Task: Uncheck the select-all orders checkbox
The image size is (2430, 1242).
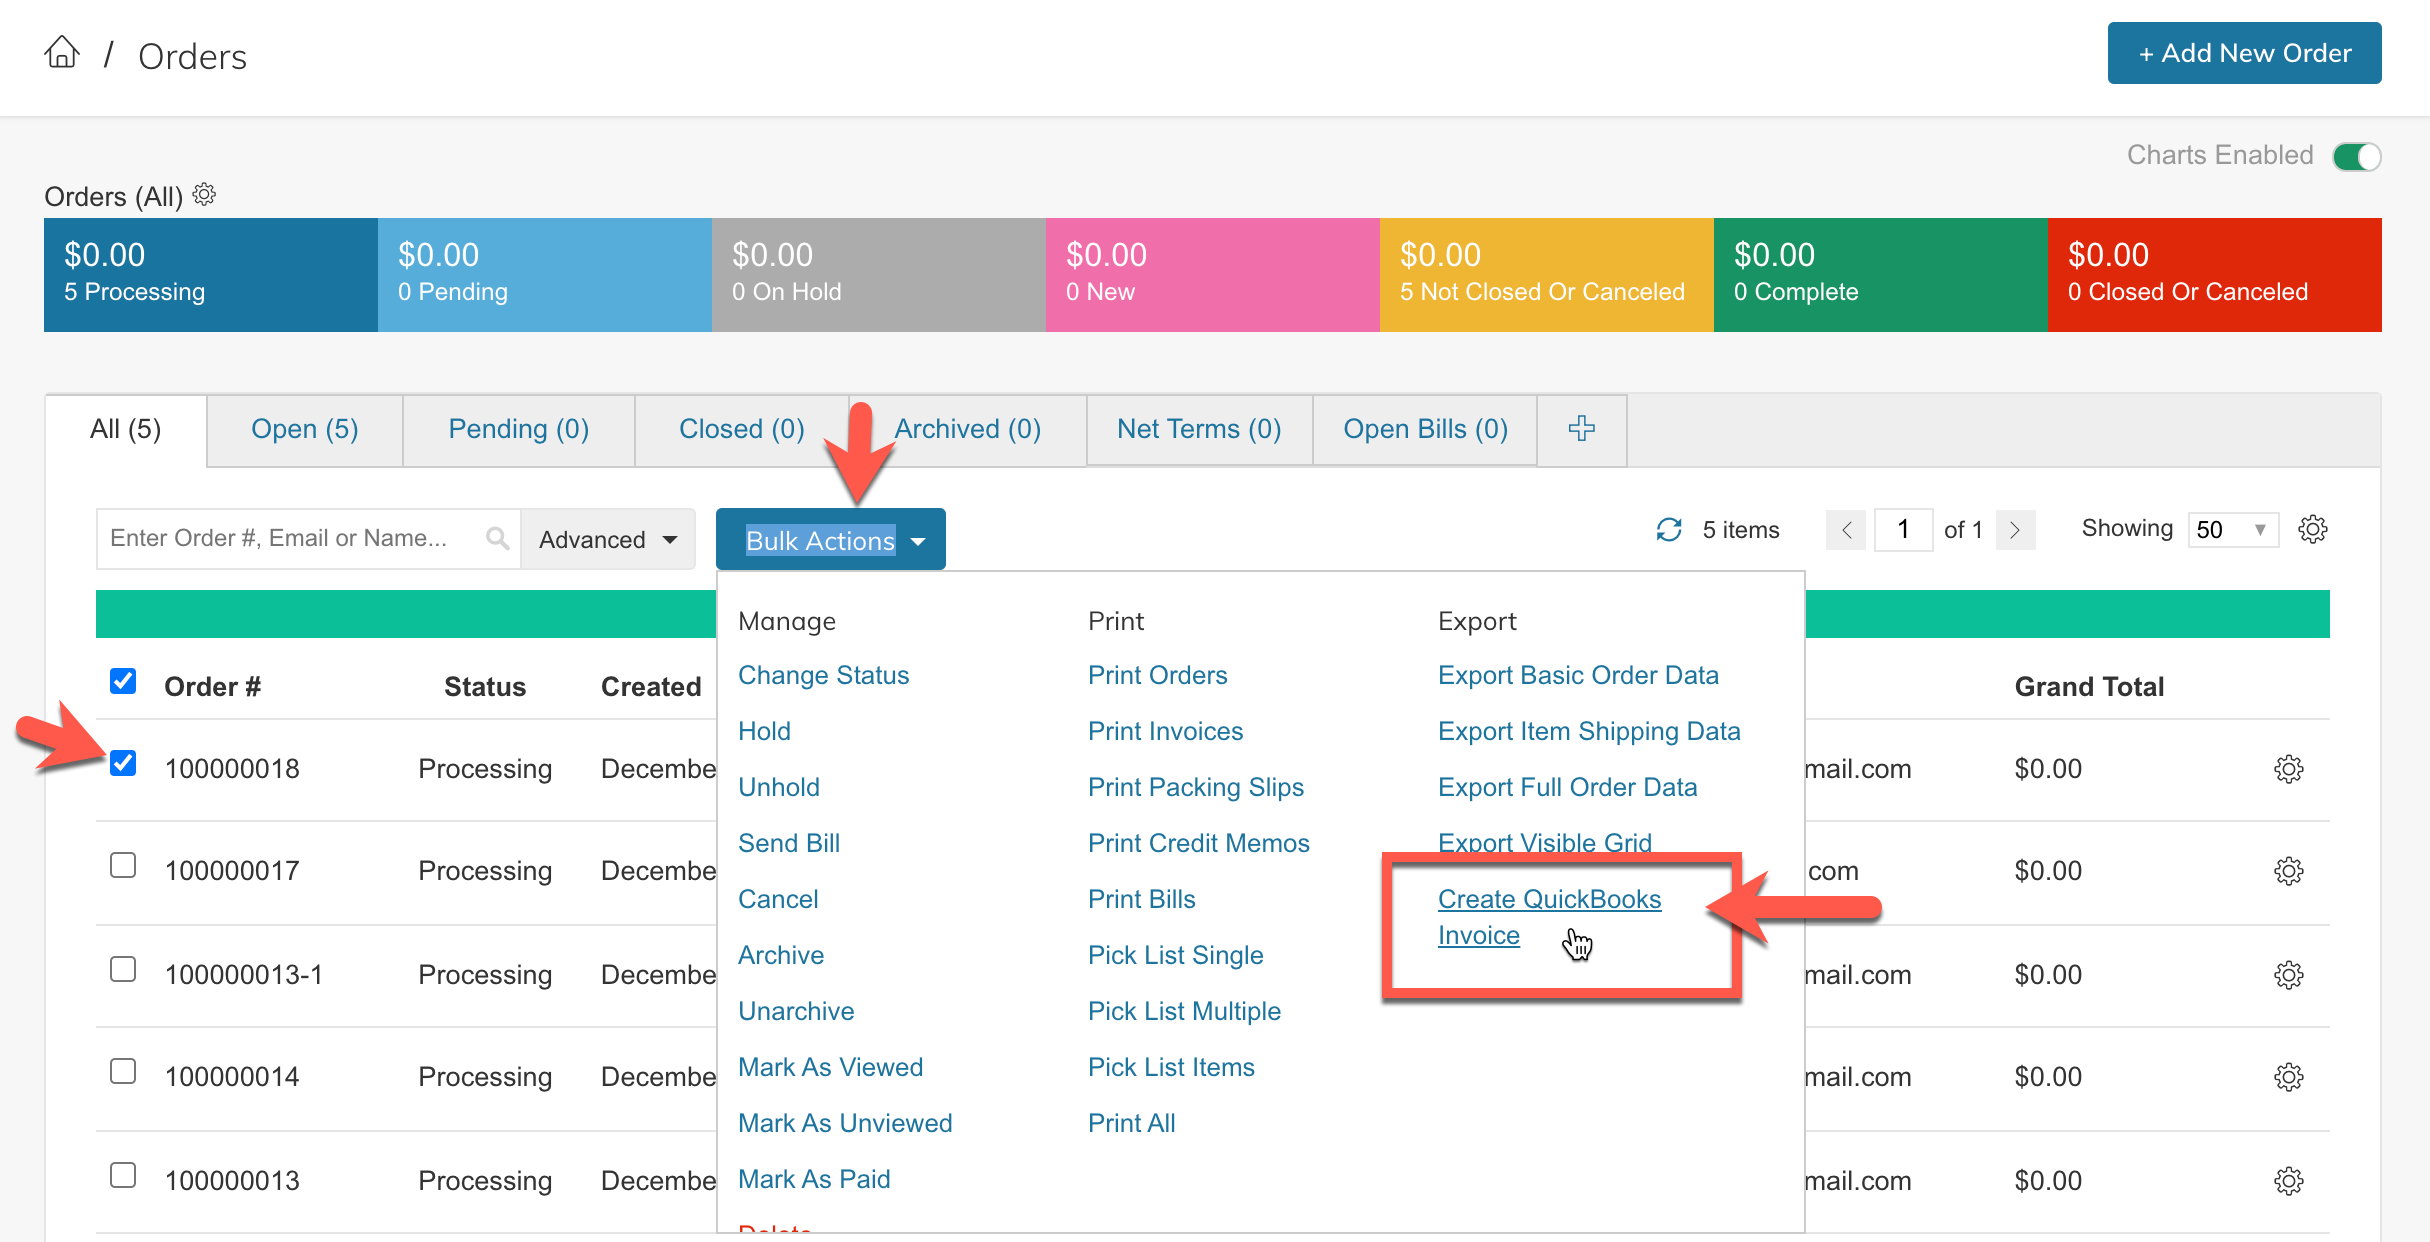Action: click(123, 682)
